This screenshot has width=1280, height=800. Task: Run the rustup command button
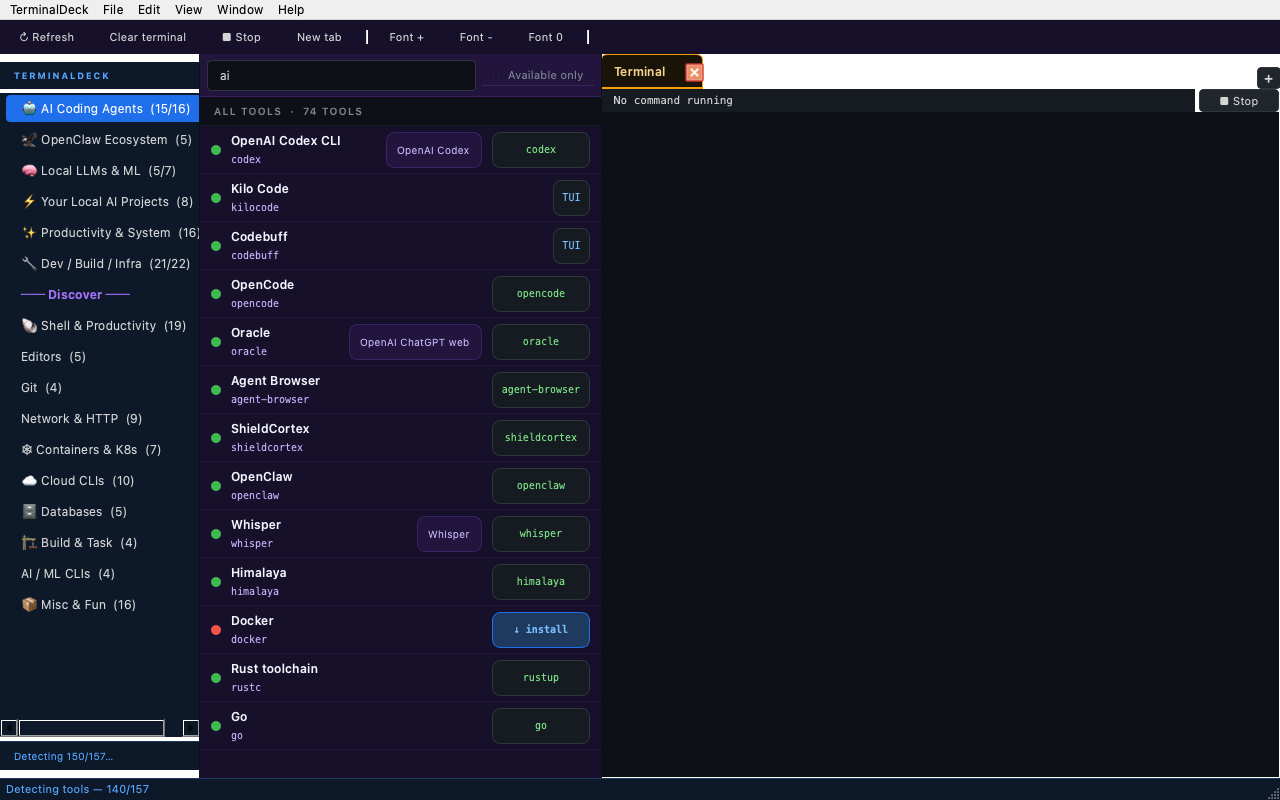click(540, 678)
